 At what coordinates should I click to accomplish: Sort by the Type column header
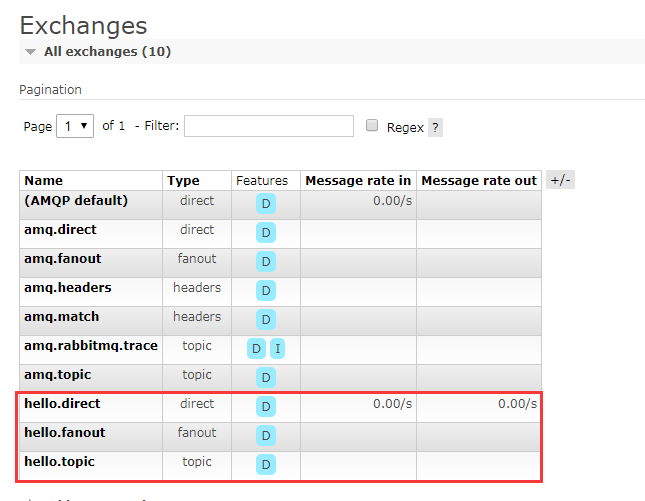(x=183, y=181)
